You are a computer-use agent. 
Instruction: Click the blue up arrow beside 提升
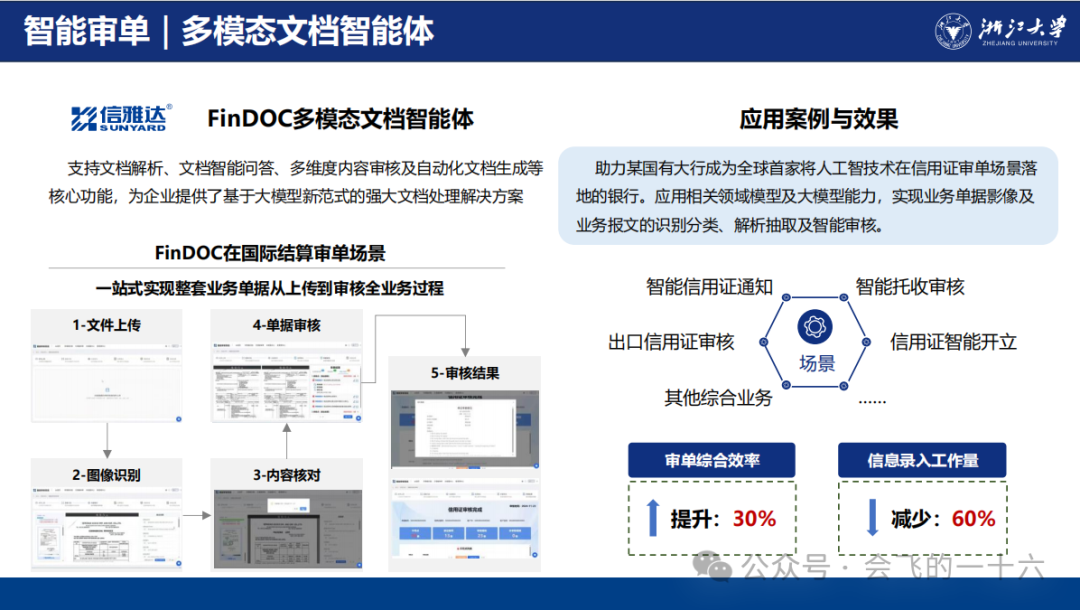click(653, 518)
